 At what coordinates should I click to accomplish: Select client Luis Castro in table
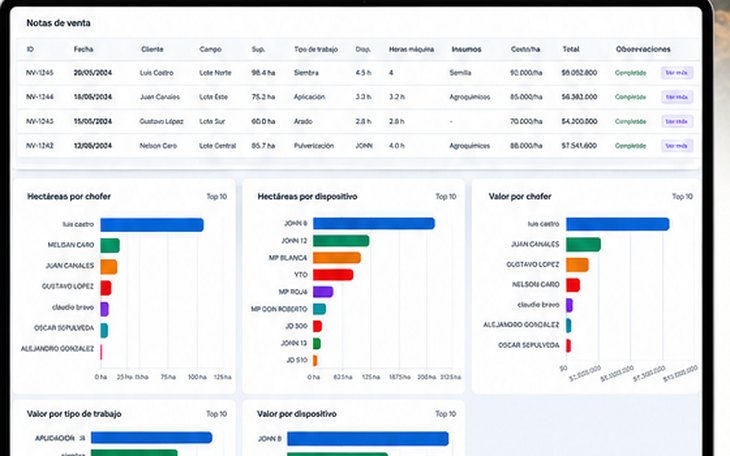(x=156, y=73)
